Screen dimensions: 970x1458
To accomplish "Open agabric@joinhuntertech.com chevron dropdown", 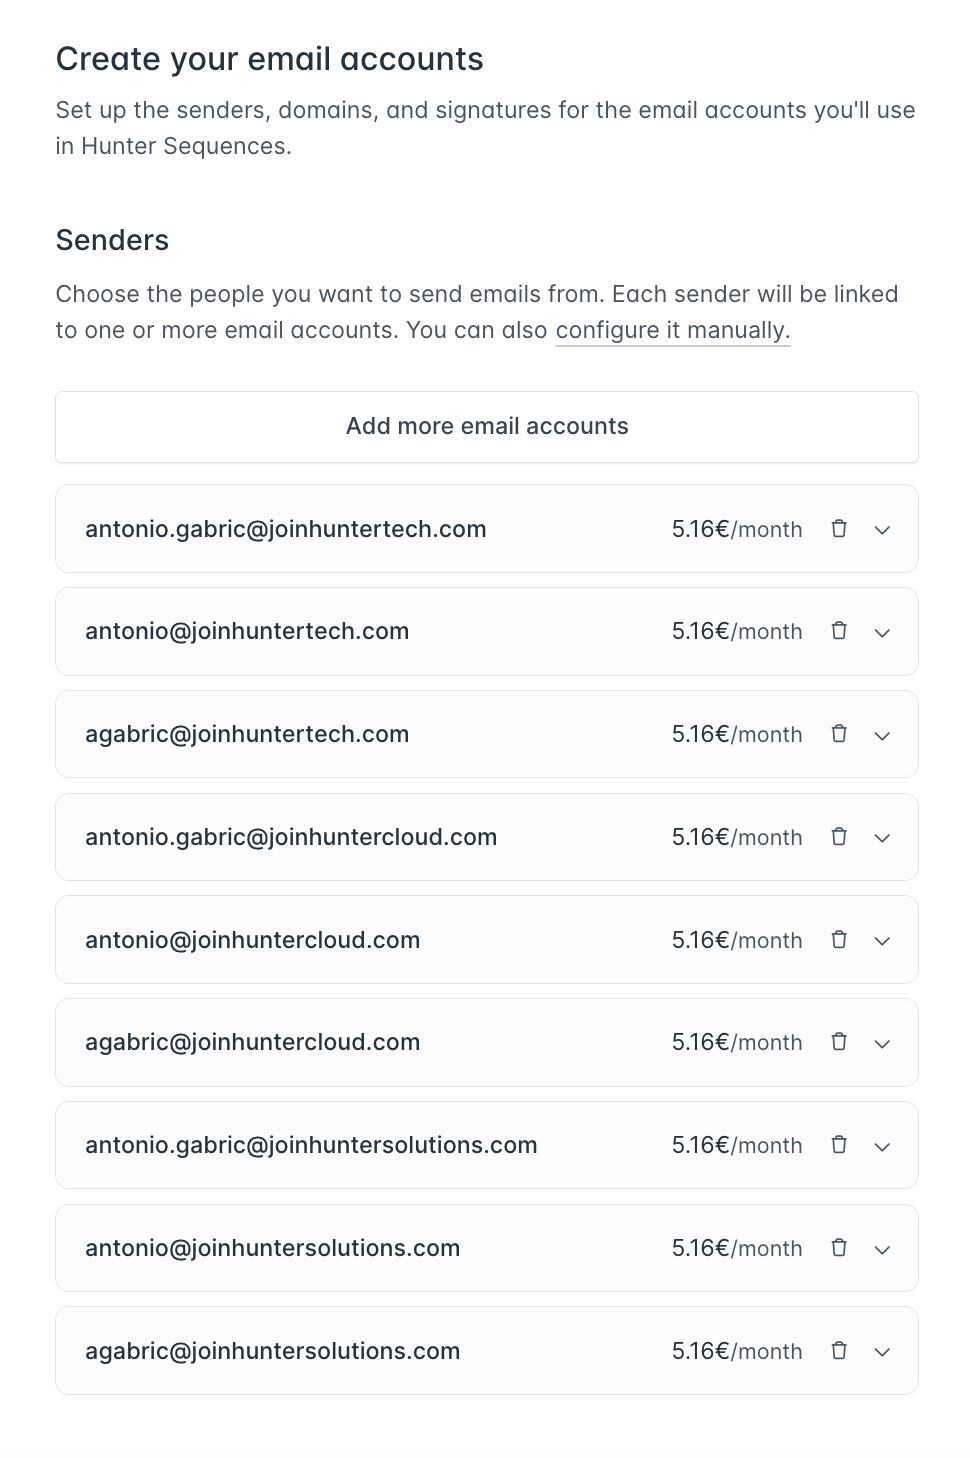I will (882, 735).
